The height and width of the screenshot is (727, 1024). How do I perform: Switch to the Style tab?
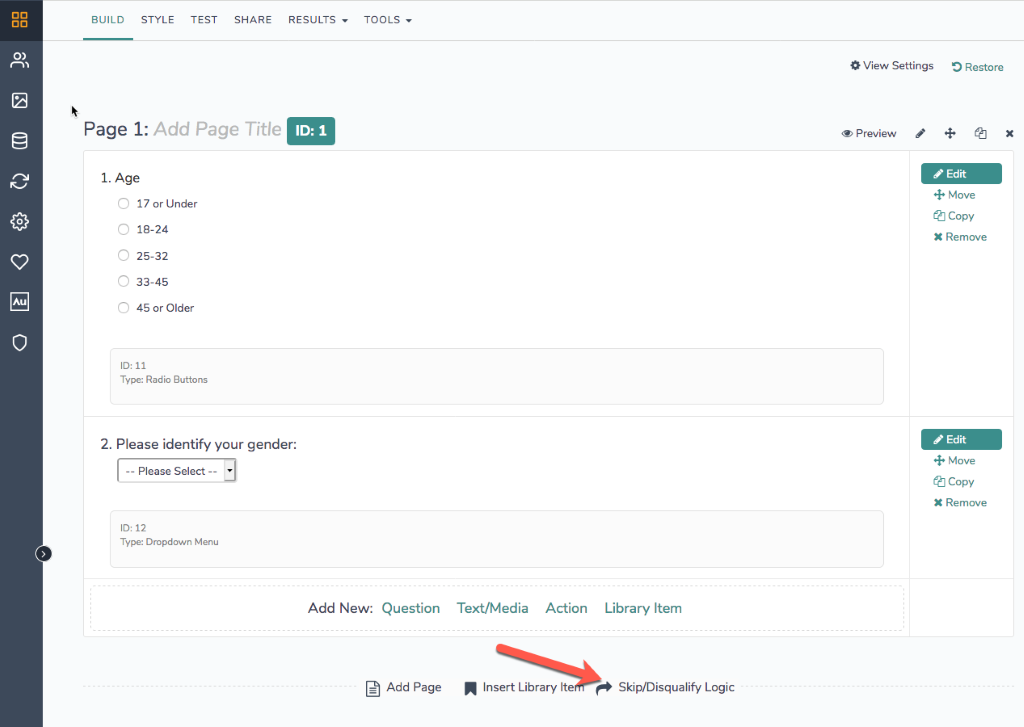point(157,20)
